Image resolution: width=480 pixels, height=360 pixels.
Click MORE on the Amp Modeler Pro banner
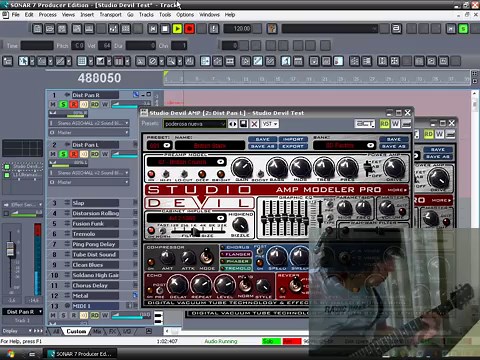[397, 190]
